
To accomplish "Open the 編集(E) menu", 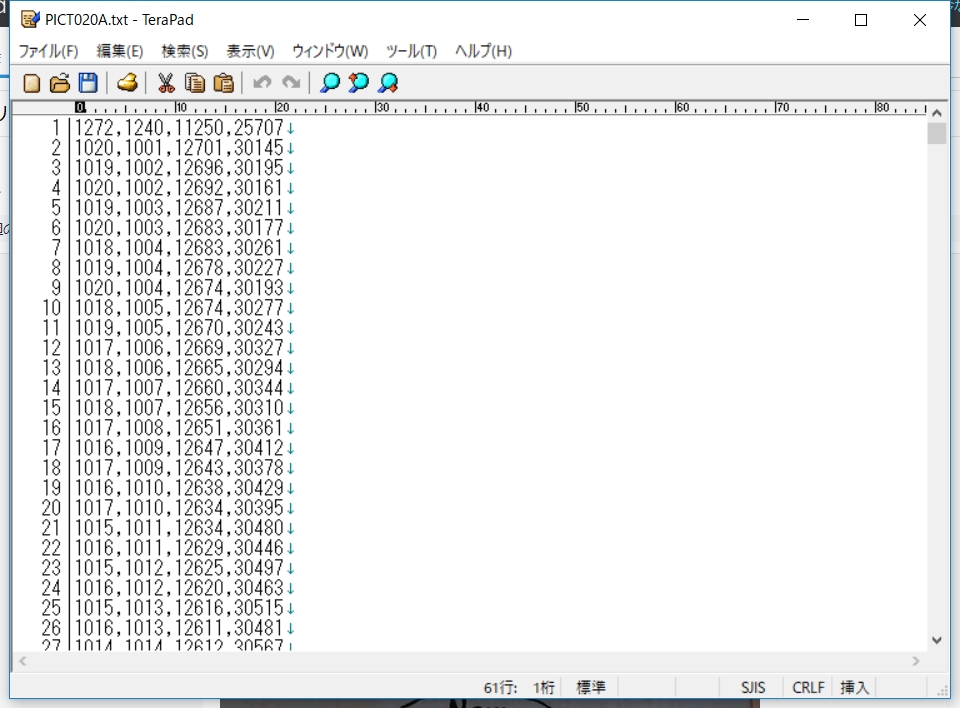I will (x=120, y=51).
